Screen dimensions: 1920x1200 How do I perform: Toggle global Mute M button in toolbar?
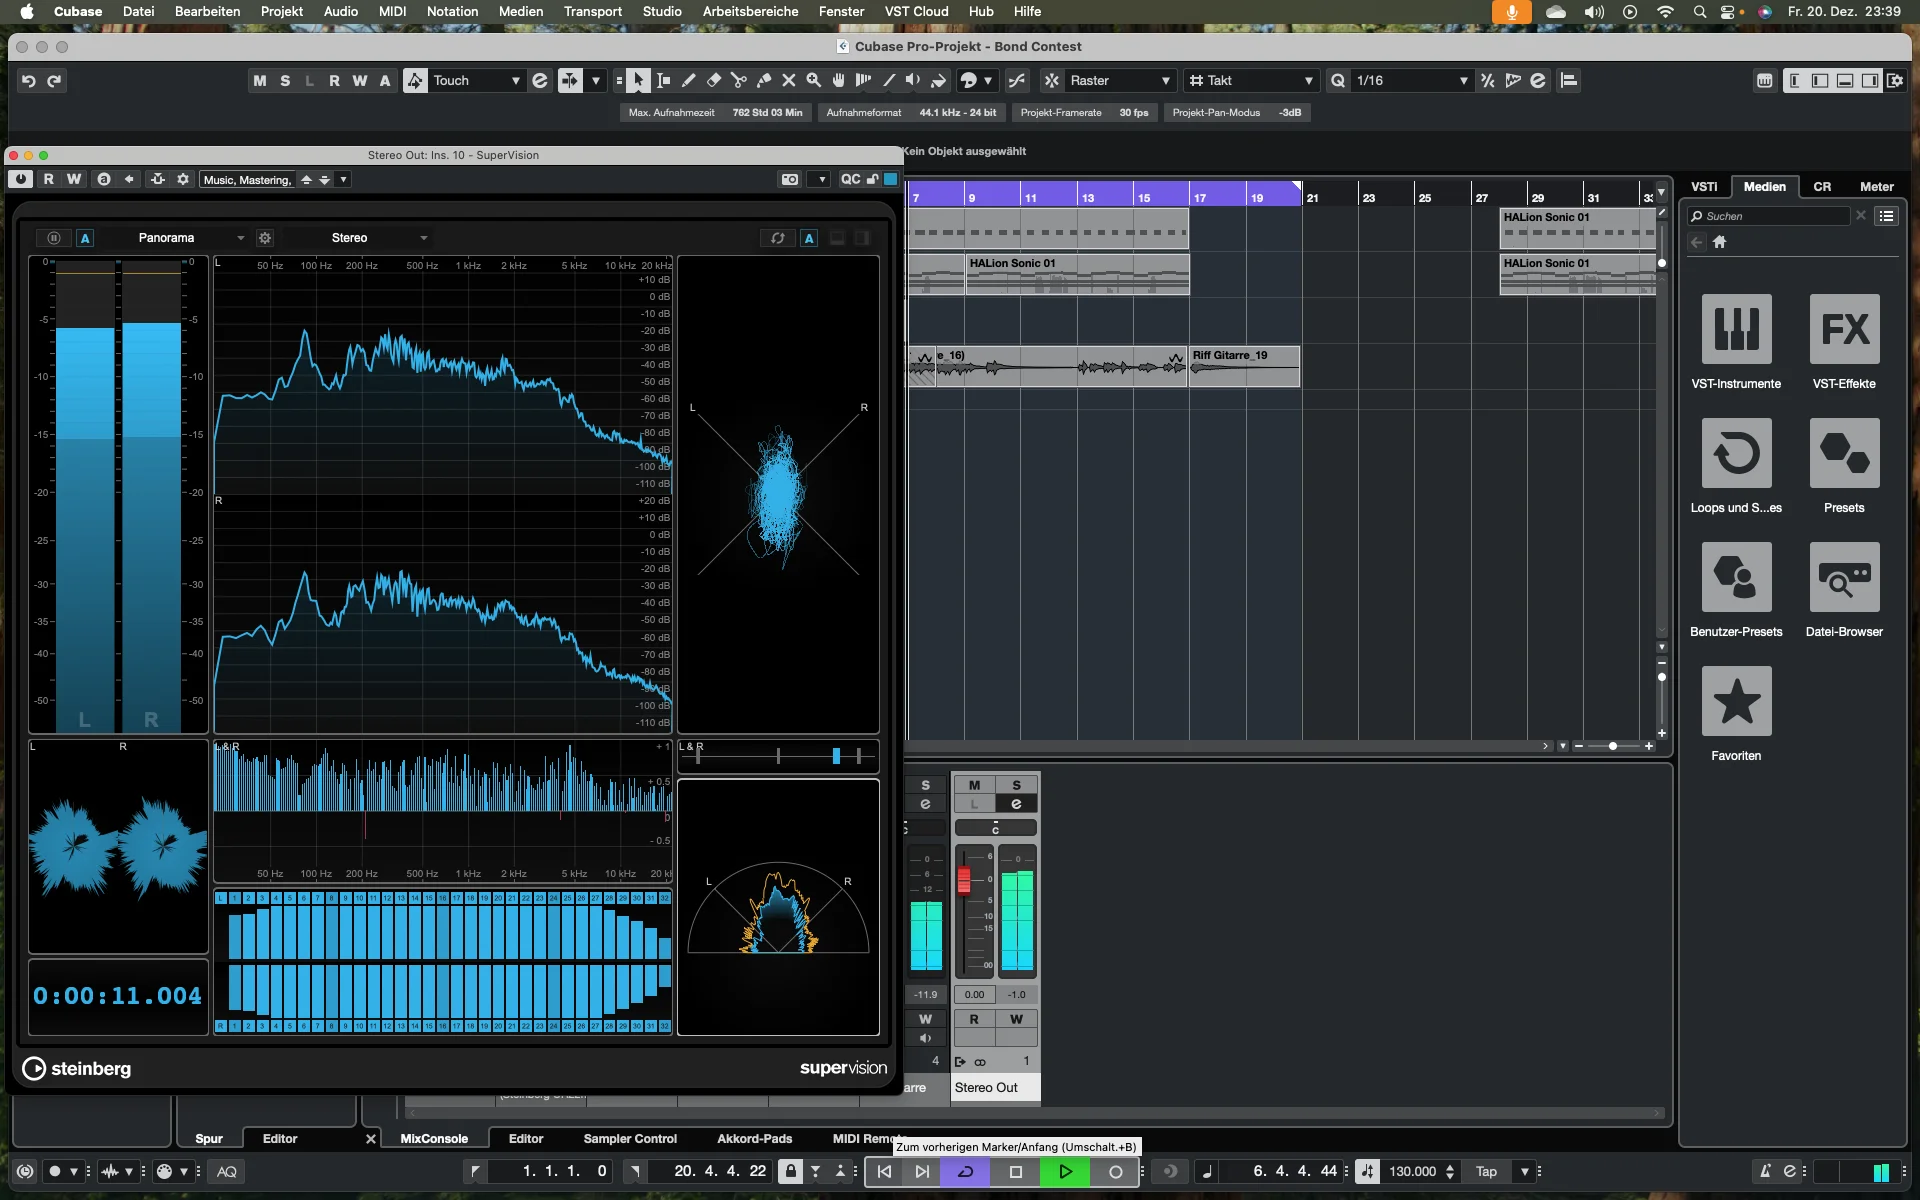click(260, 80)
